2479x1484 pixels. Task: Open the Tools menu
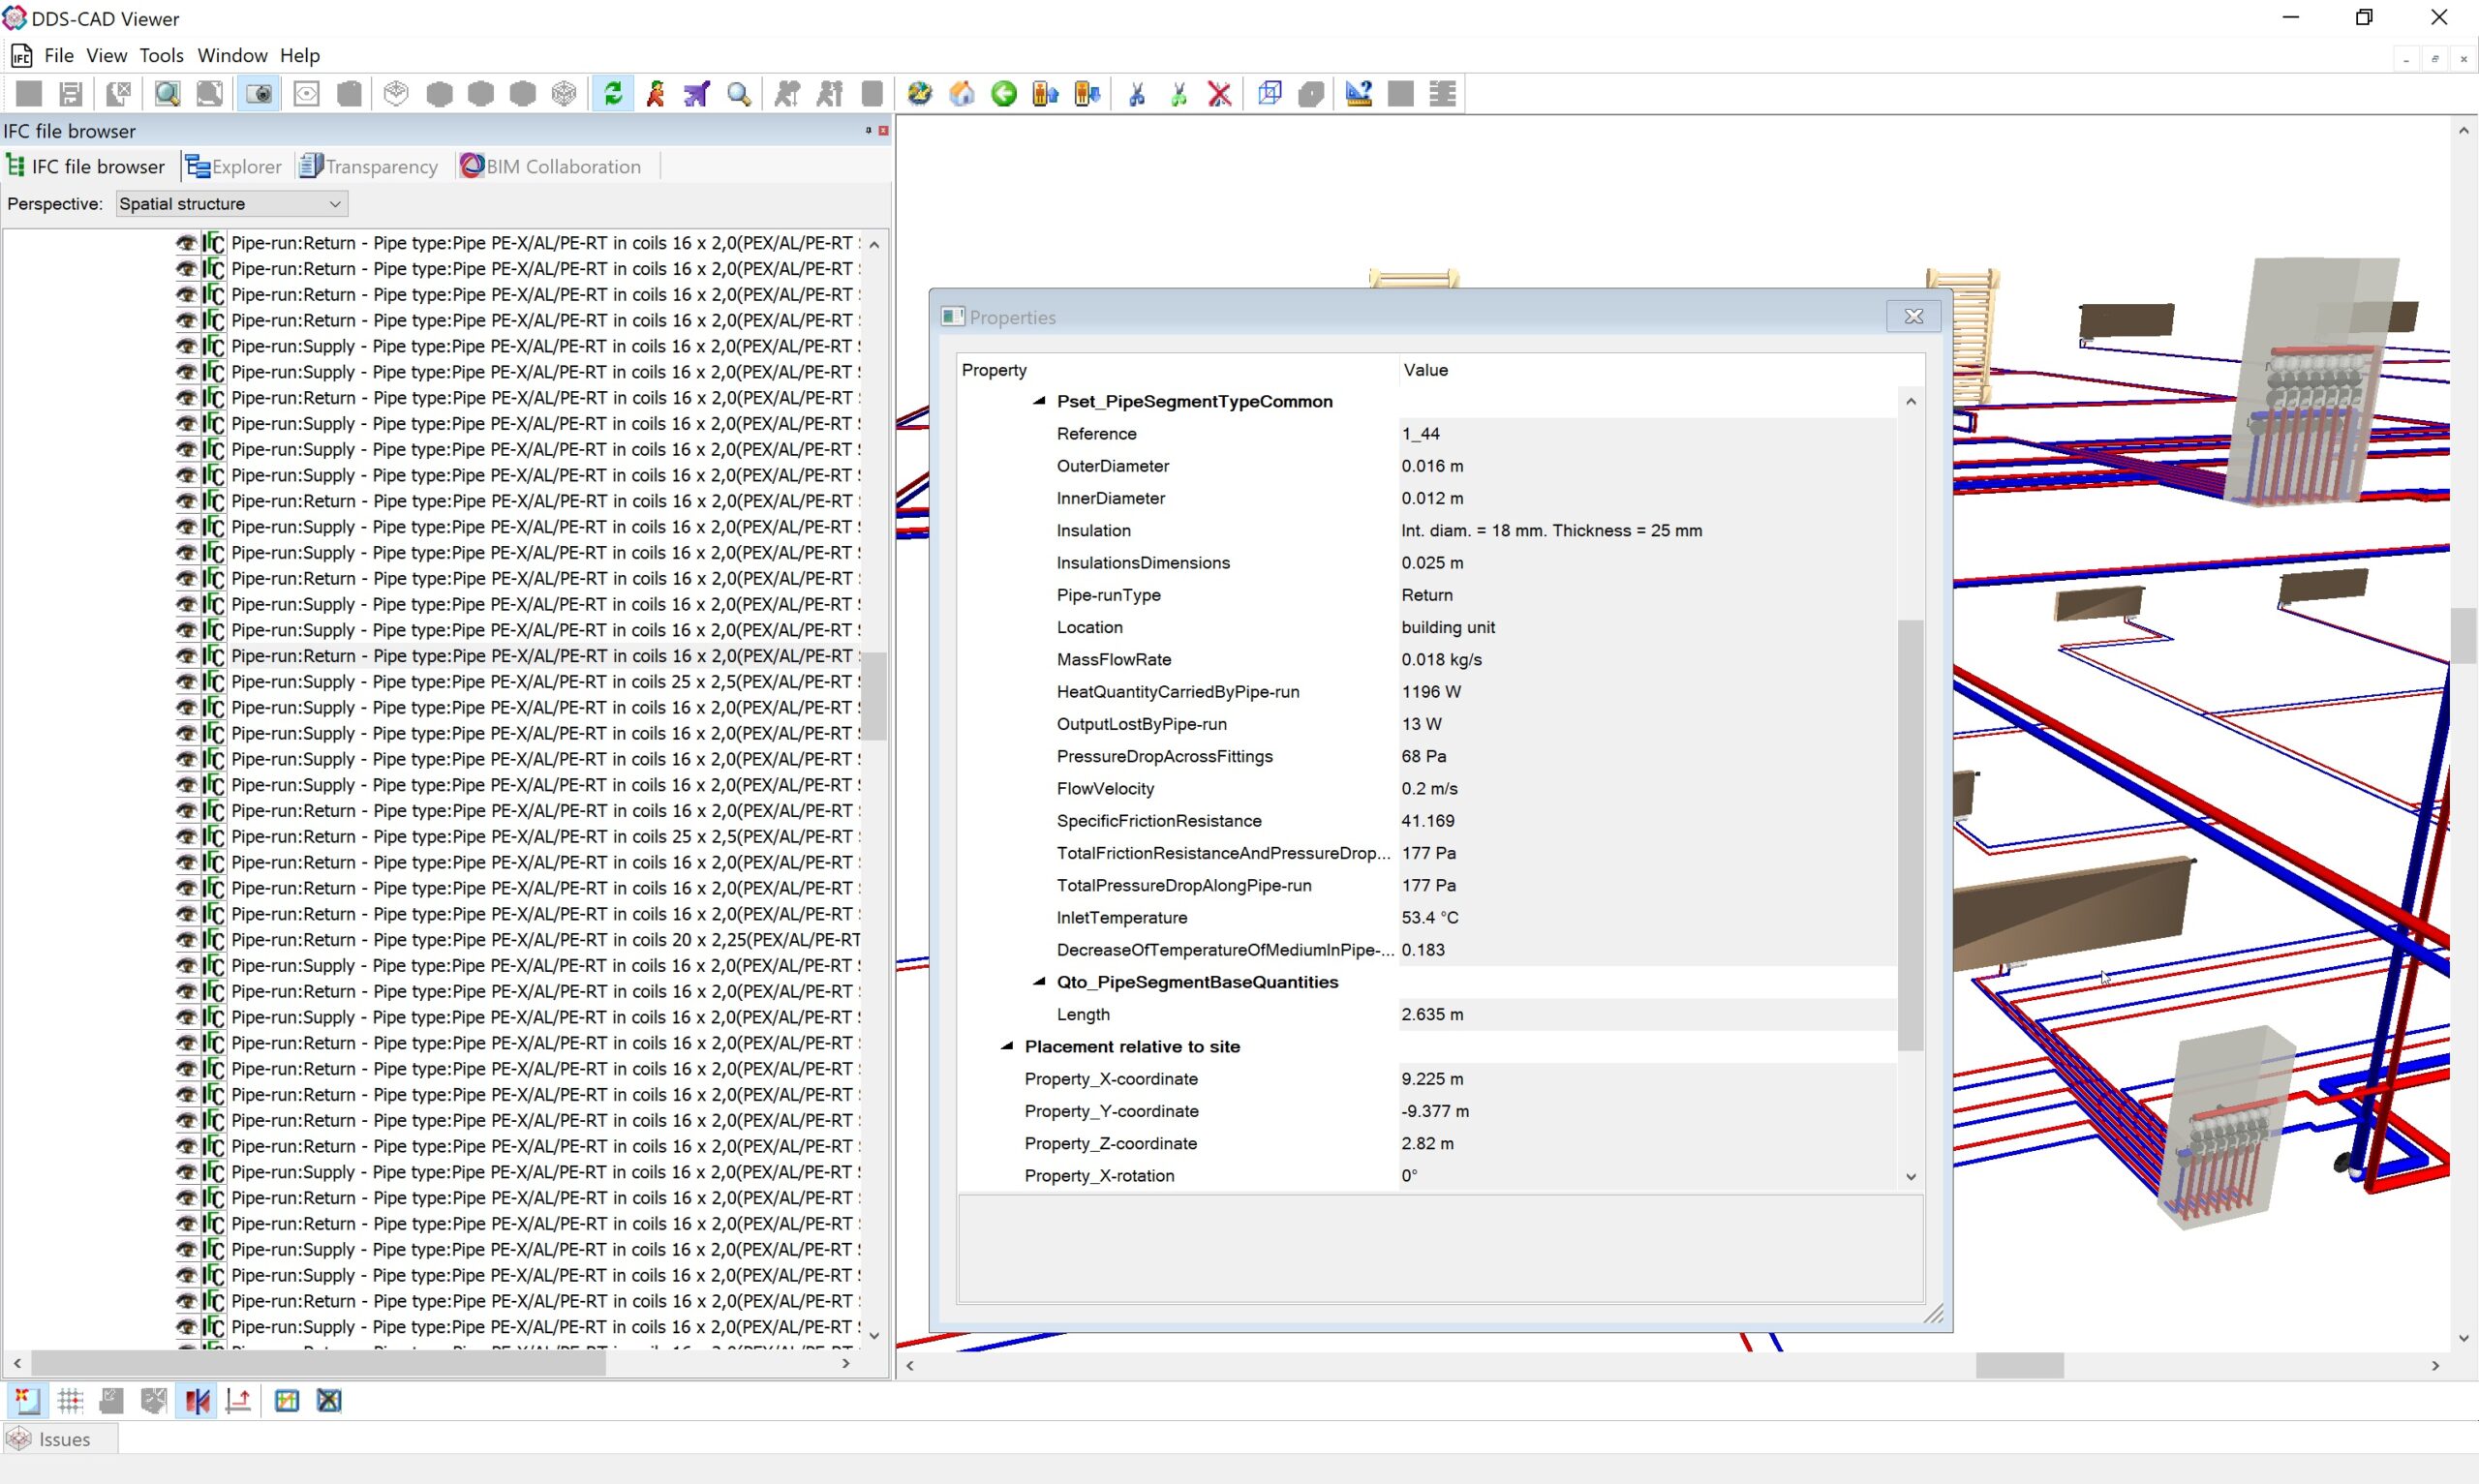[161, 55]
